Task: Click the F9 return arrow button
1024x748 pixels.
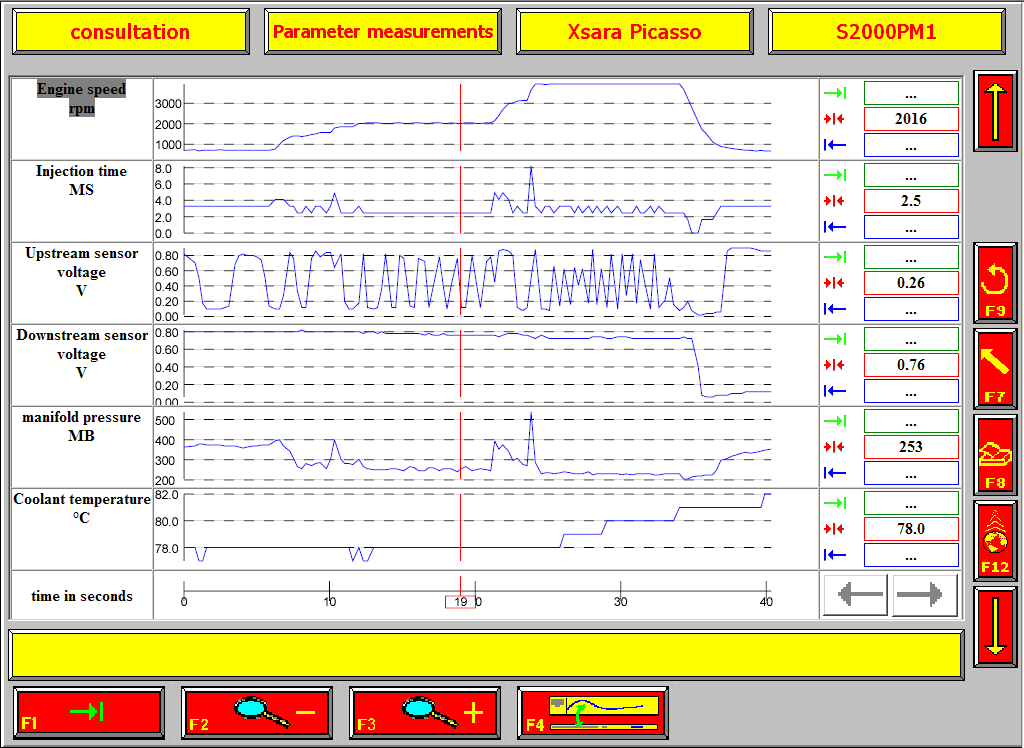Action: [x=995, y=283]
